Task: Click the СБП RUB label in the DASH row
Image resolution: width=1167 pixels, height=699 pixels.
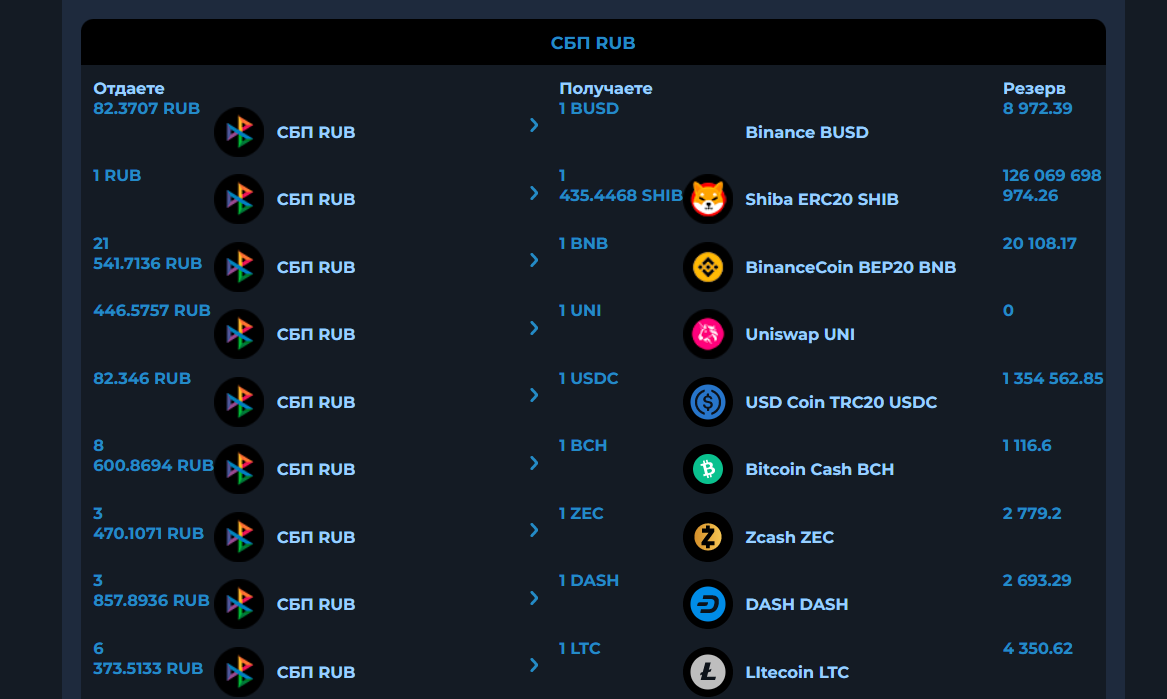Action: pos(316,604)
